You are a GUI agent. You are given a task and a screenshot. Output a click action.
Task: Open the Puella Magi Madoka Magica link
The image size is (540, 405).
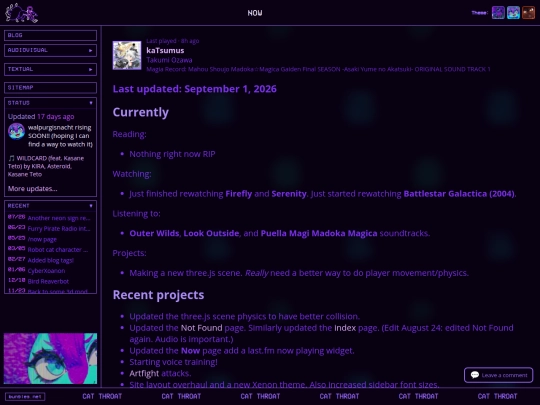click(319, 233)
